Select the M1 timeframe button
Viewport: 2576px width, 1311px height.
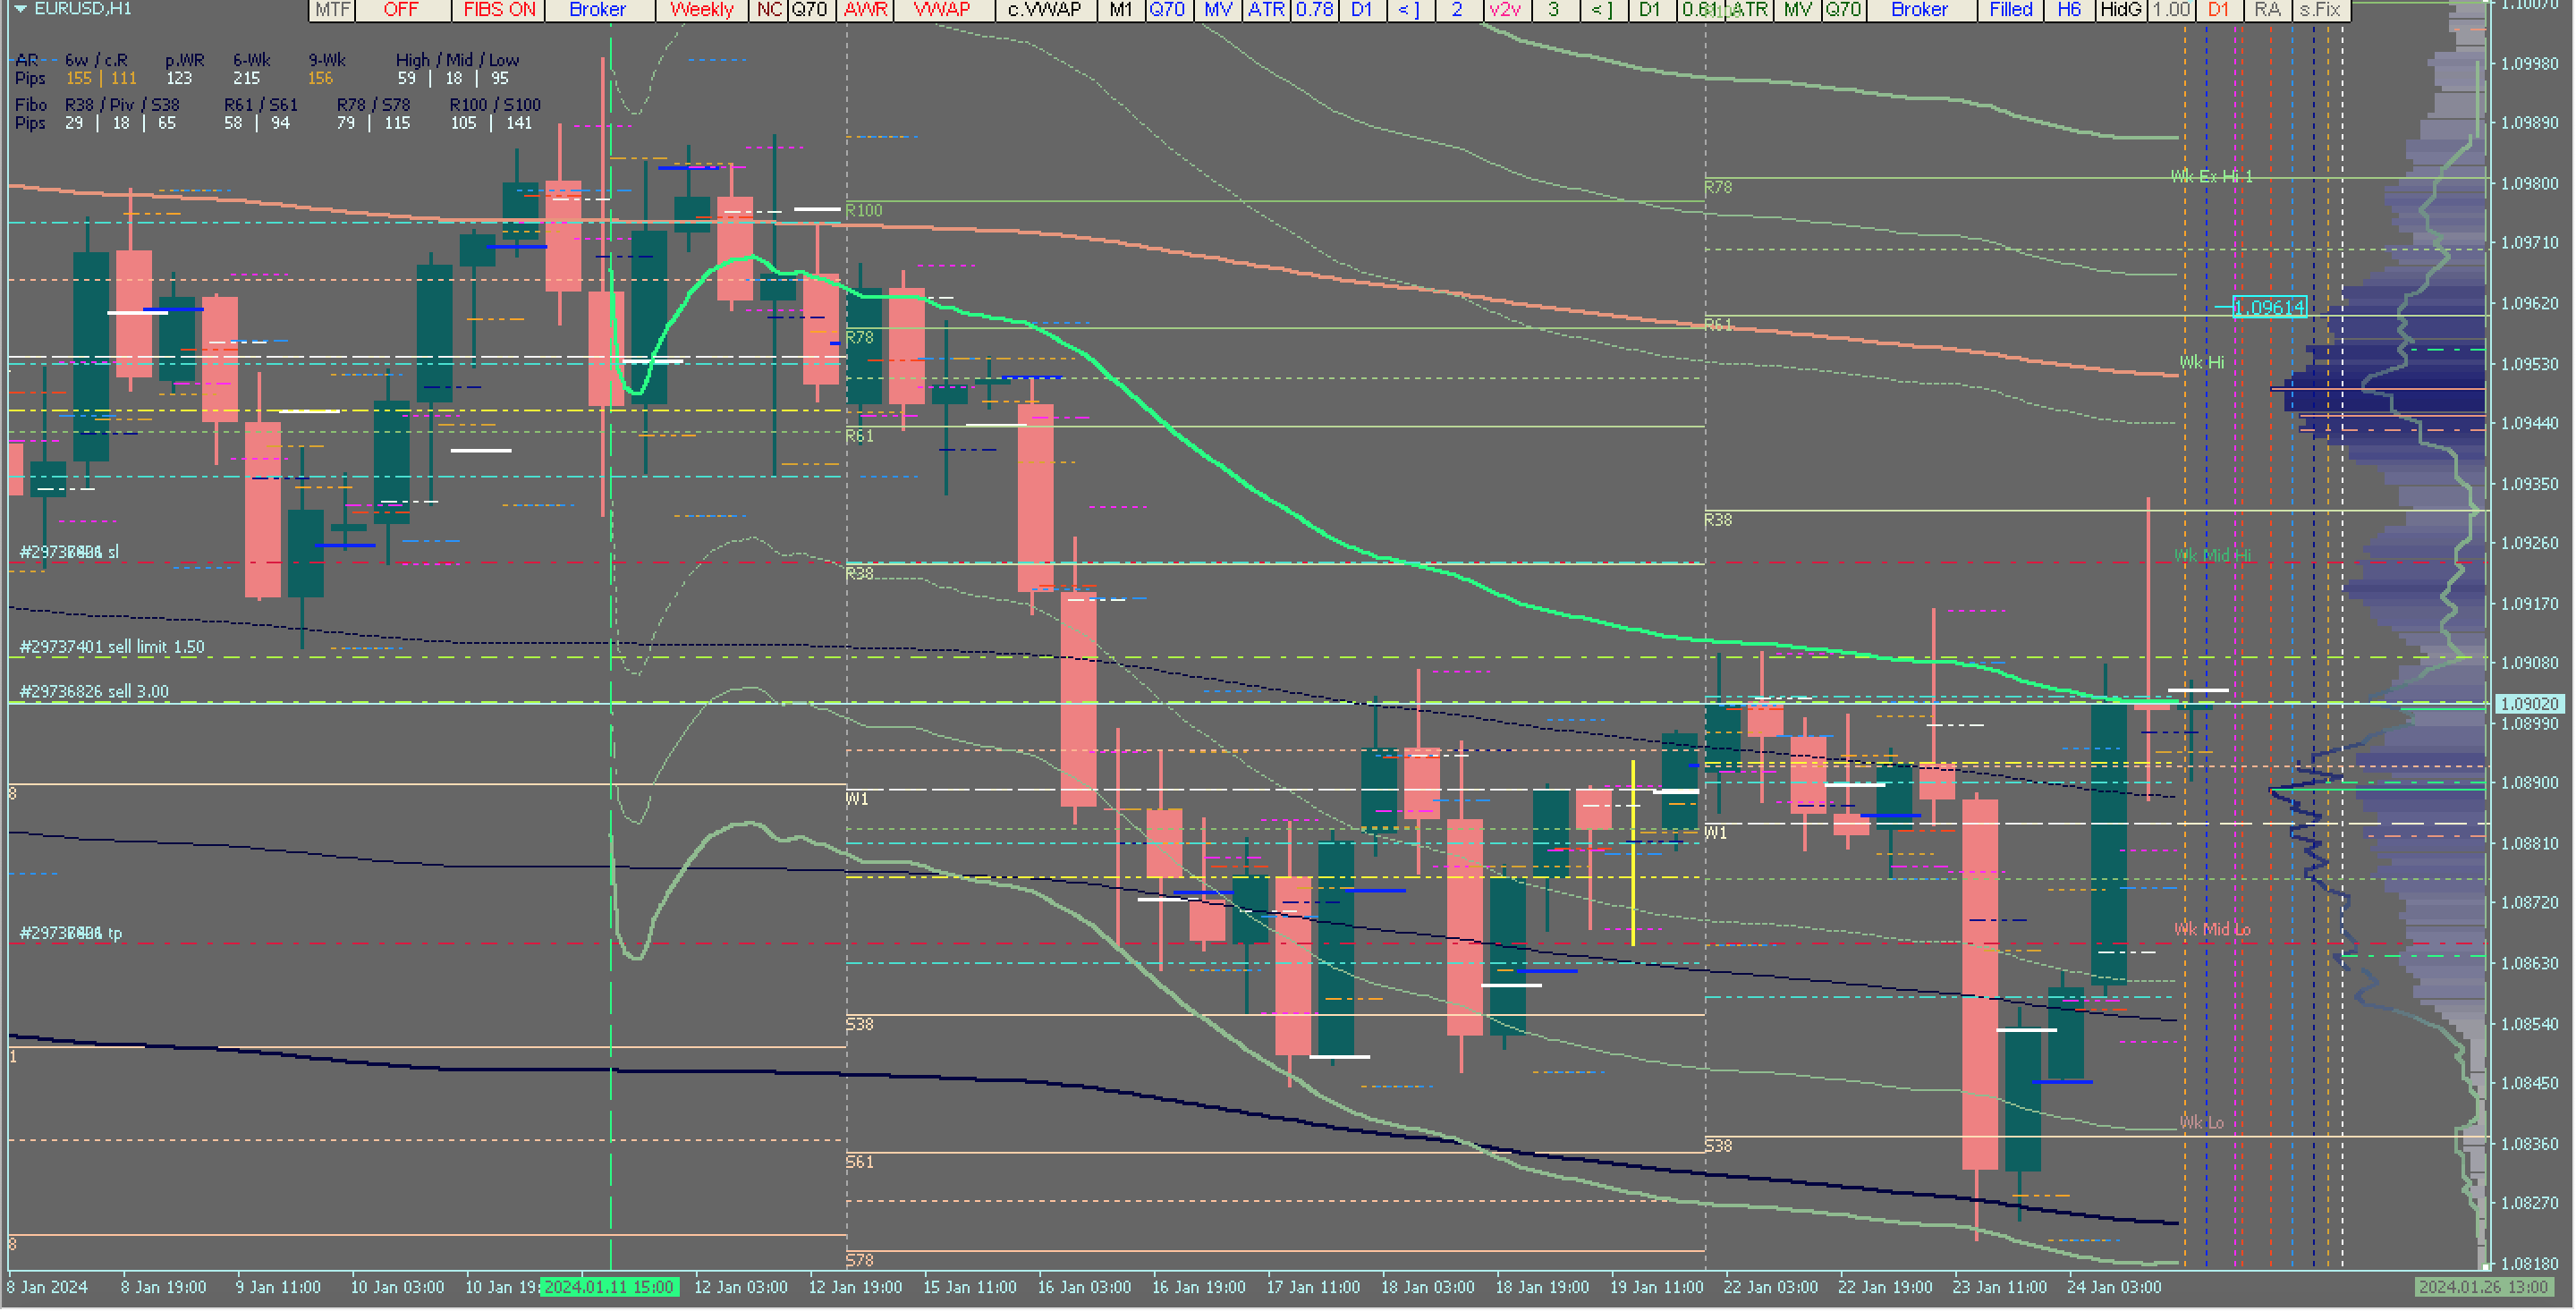(1120, 10)
